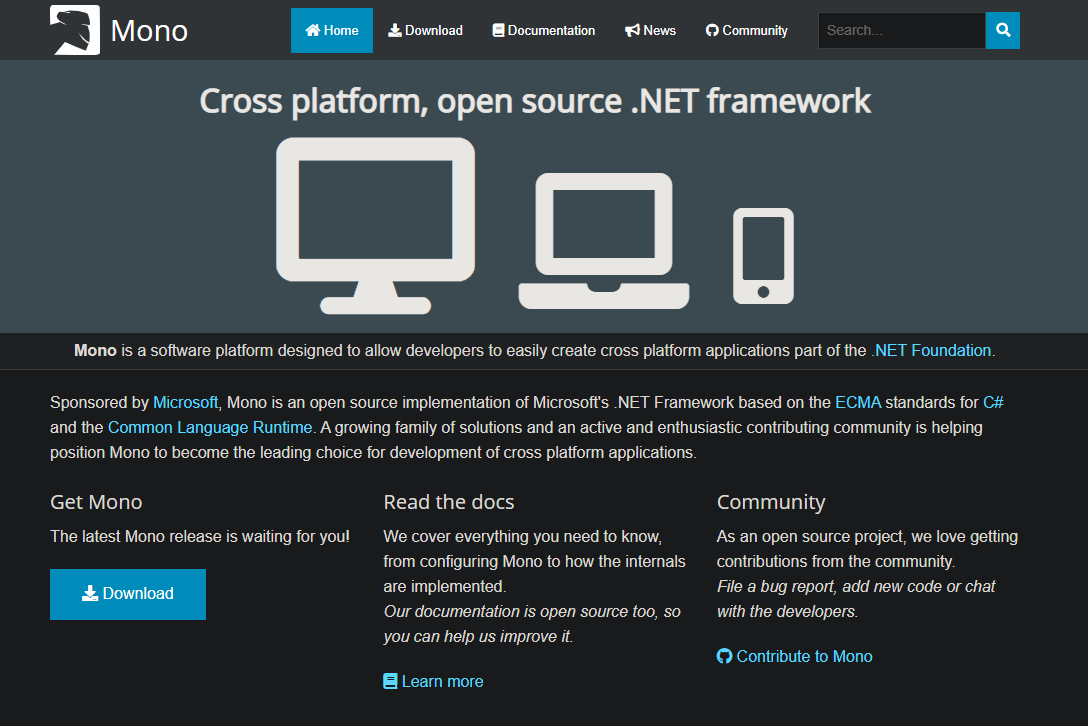Follow the .NET Foundation link
Viewport: 1088px width, 726px height.
(x=931, y=351)
